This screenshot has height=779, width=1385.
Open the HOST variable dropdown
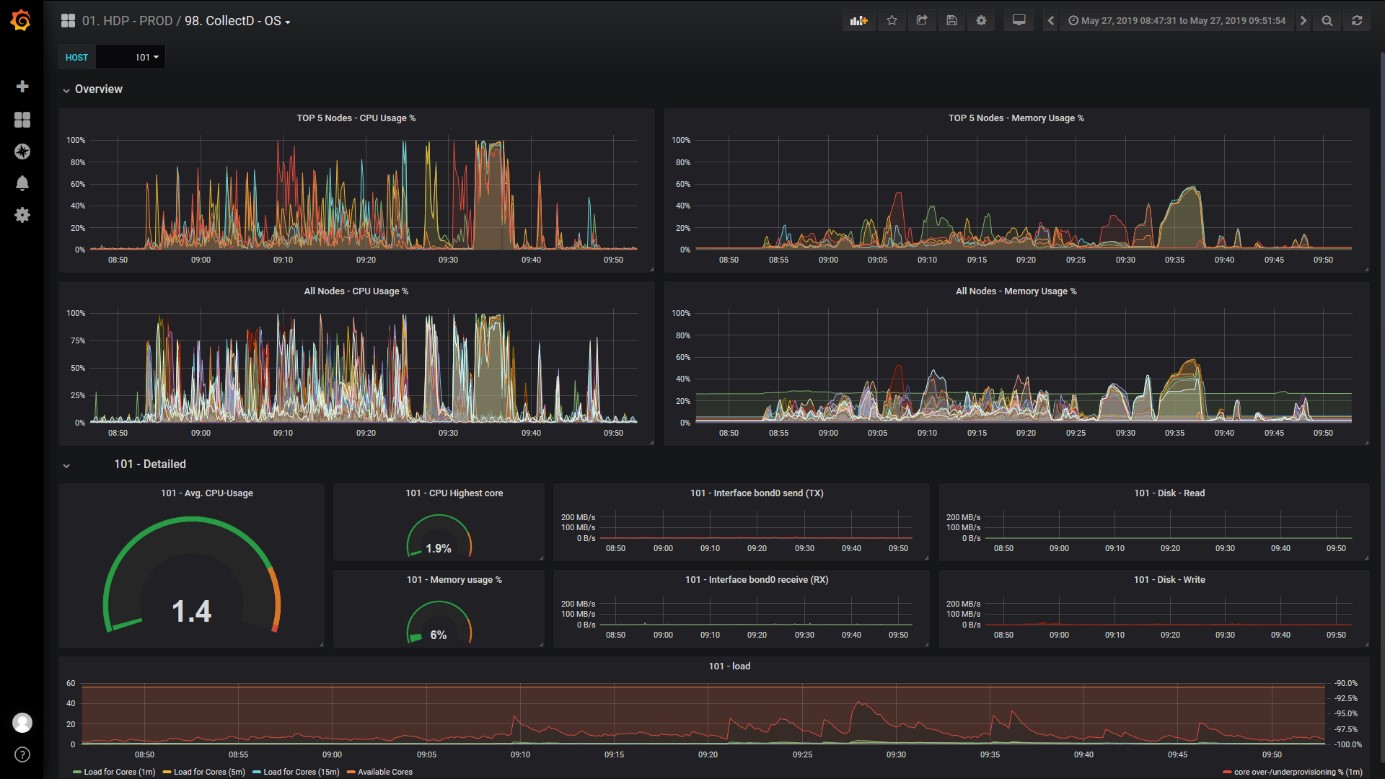point(130,57)
